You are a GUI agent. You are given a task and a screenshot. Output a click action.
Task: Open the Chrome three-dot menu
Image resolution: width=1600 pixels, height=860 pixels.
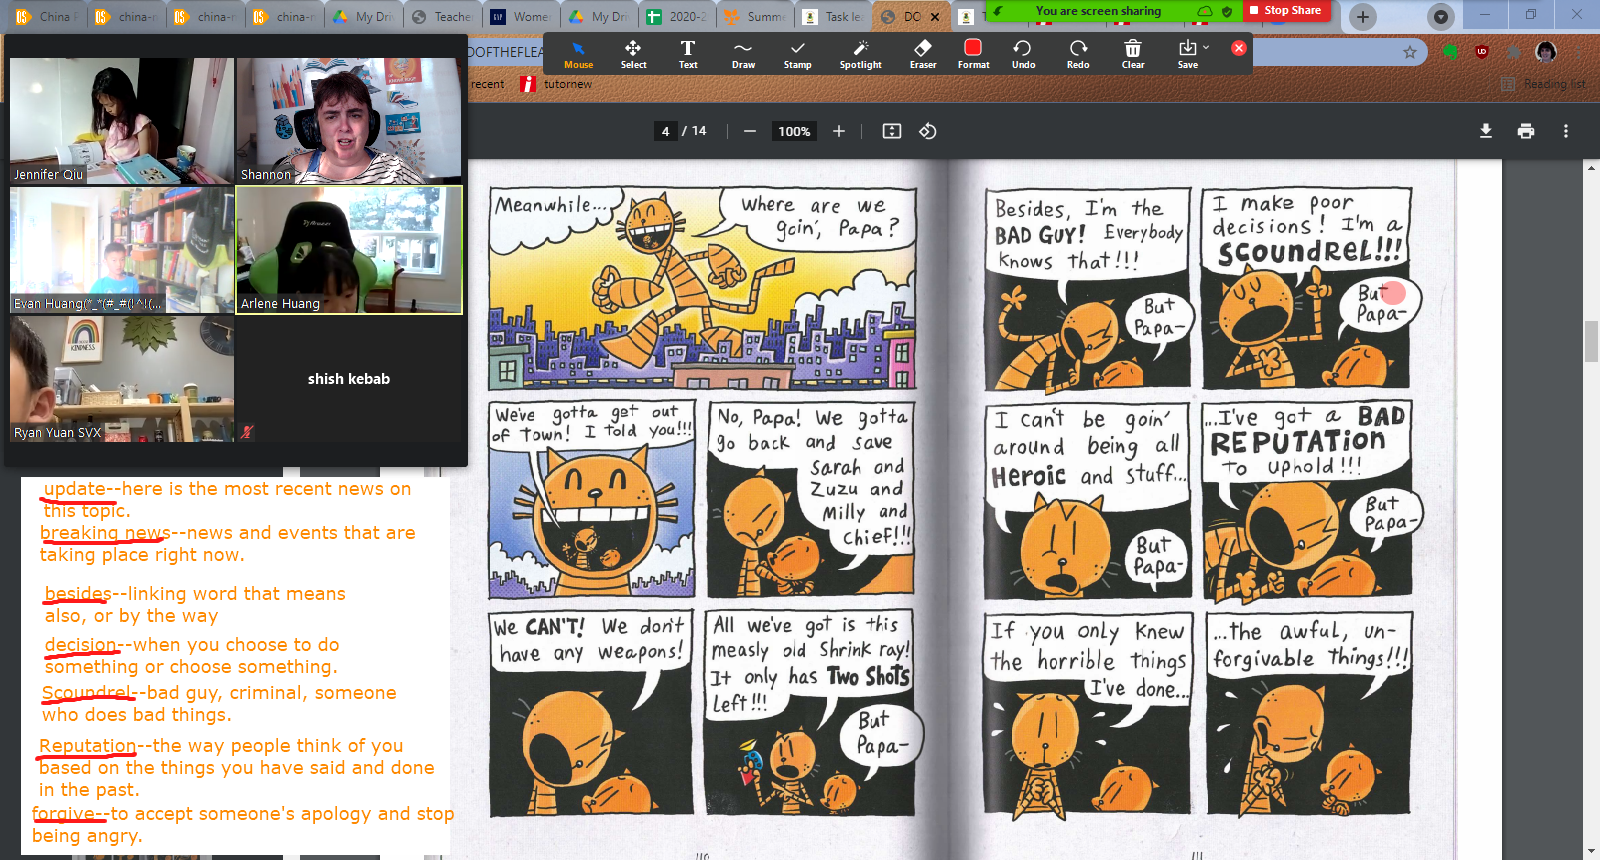point(1580,52)
